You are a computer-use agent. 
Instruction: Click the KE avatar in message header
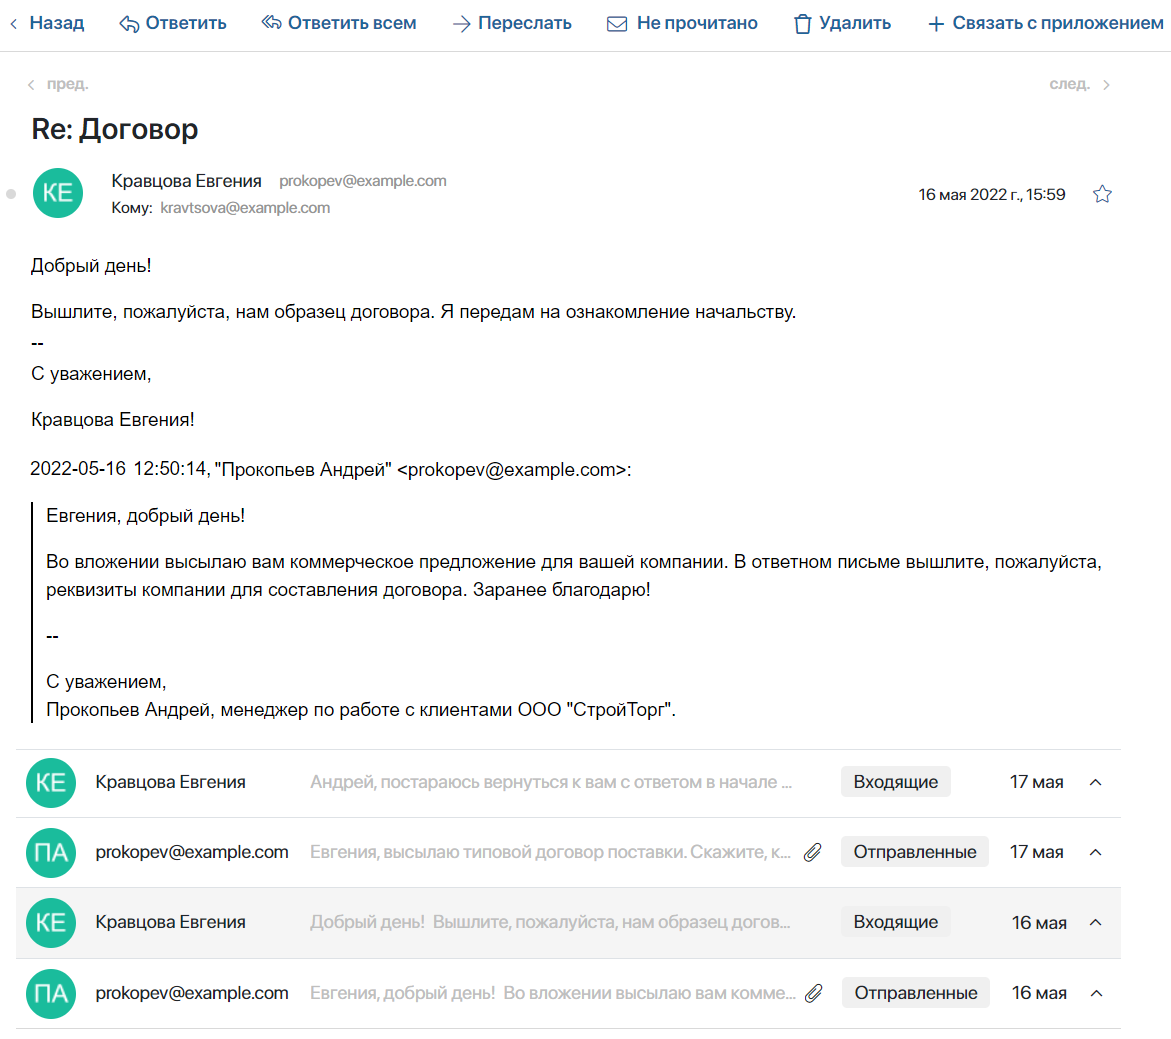58,193
